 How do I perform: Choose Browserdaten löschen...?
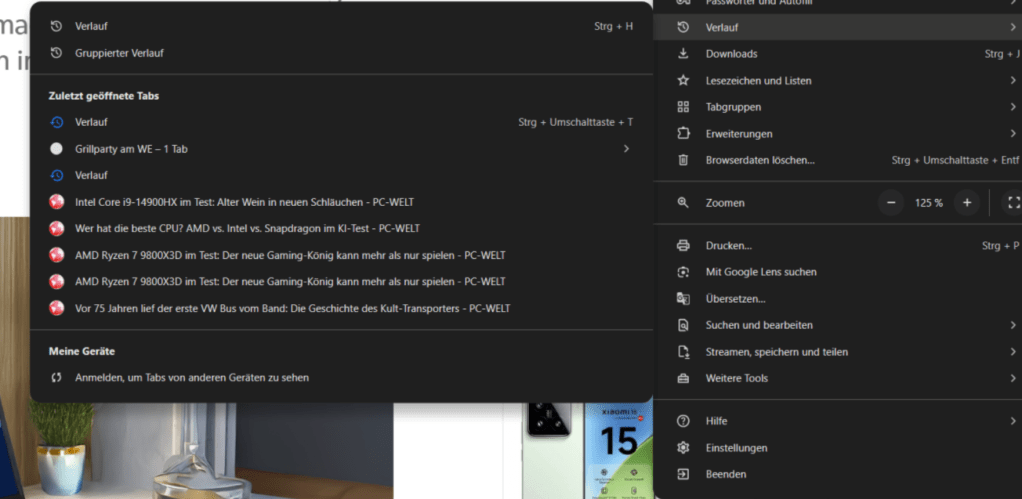pos(838,160)
